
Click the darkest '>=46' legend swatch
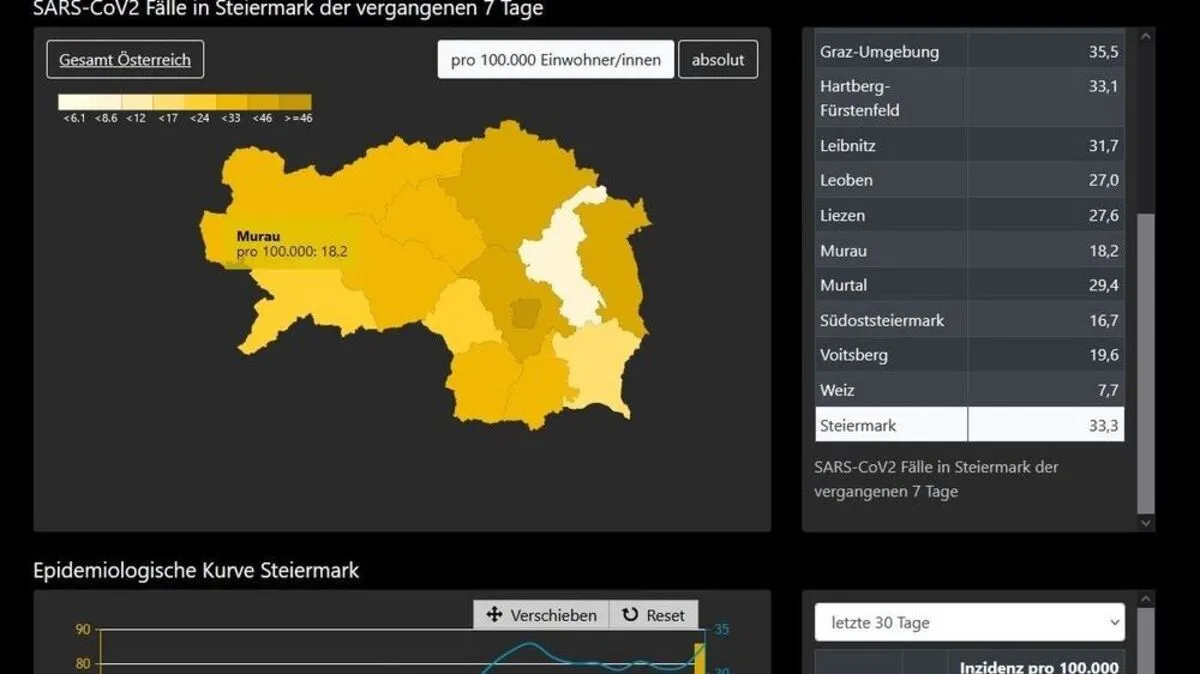[297, 102]
